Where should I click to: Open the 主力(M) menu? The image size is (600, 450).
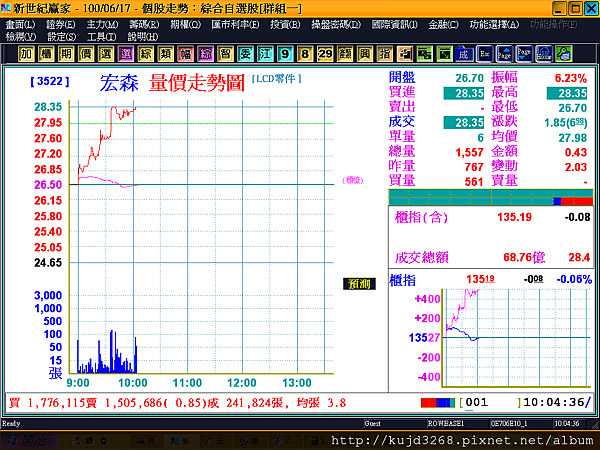[102, 24]
